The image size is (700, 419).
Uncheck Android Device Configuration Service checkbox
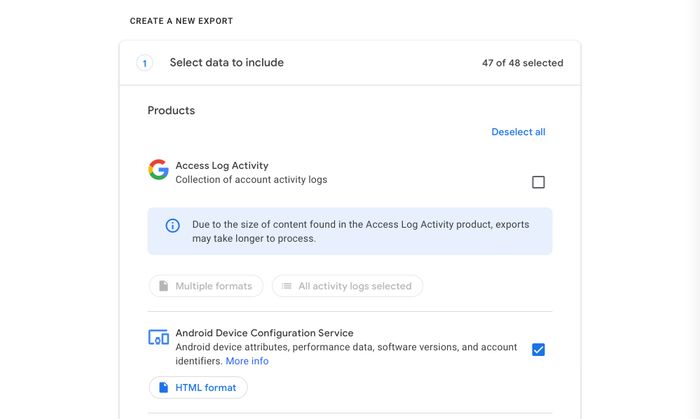538,349
